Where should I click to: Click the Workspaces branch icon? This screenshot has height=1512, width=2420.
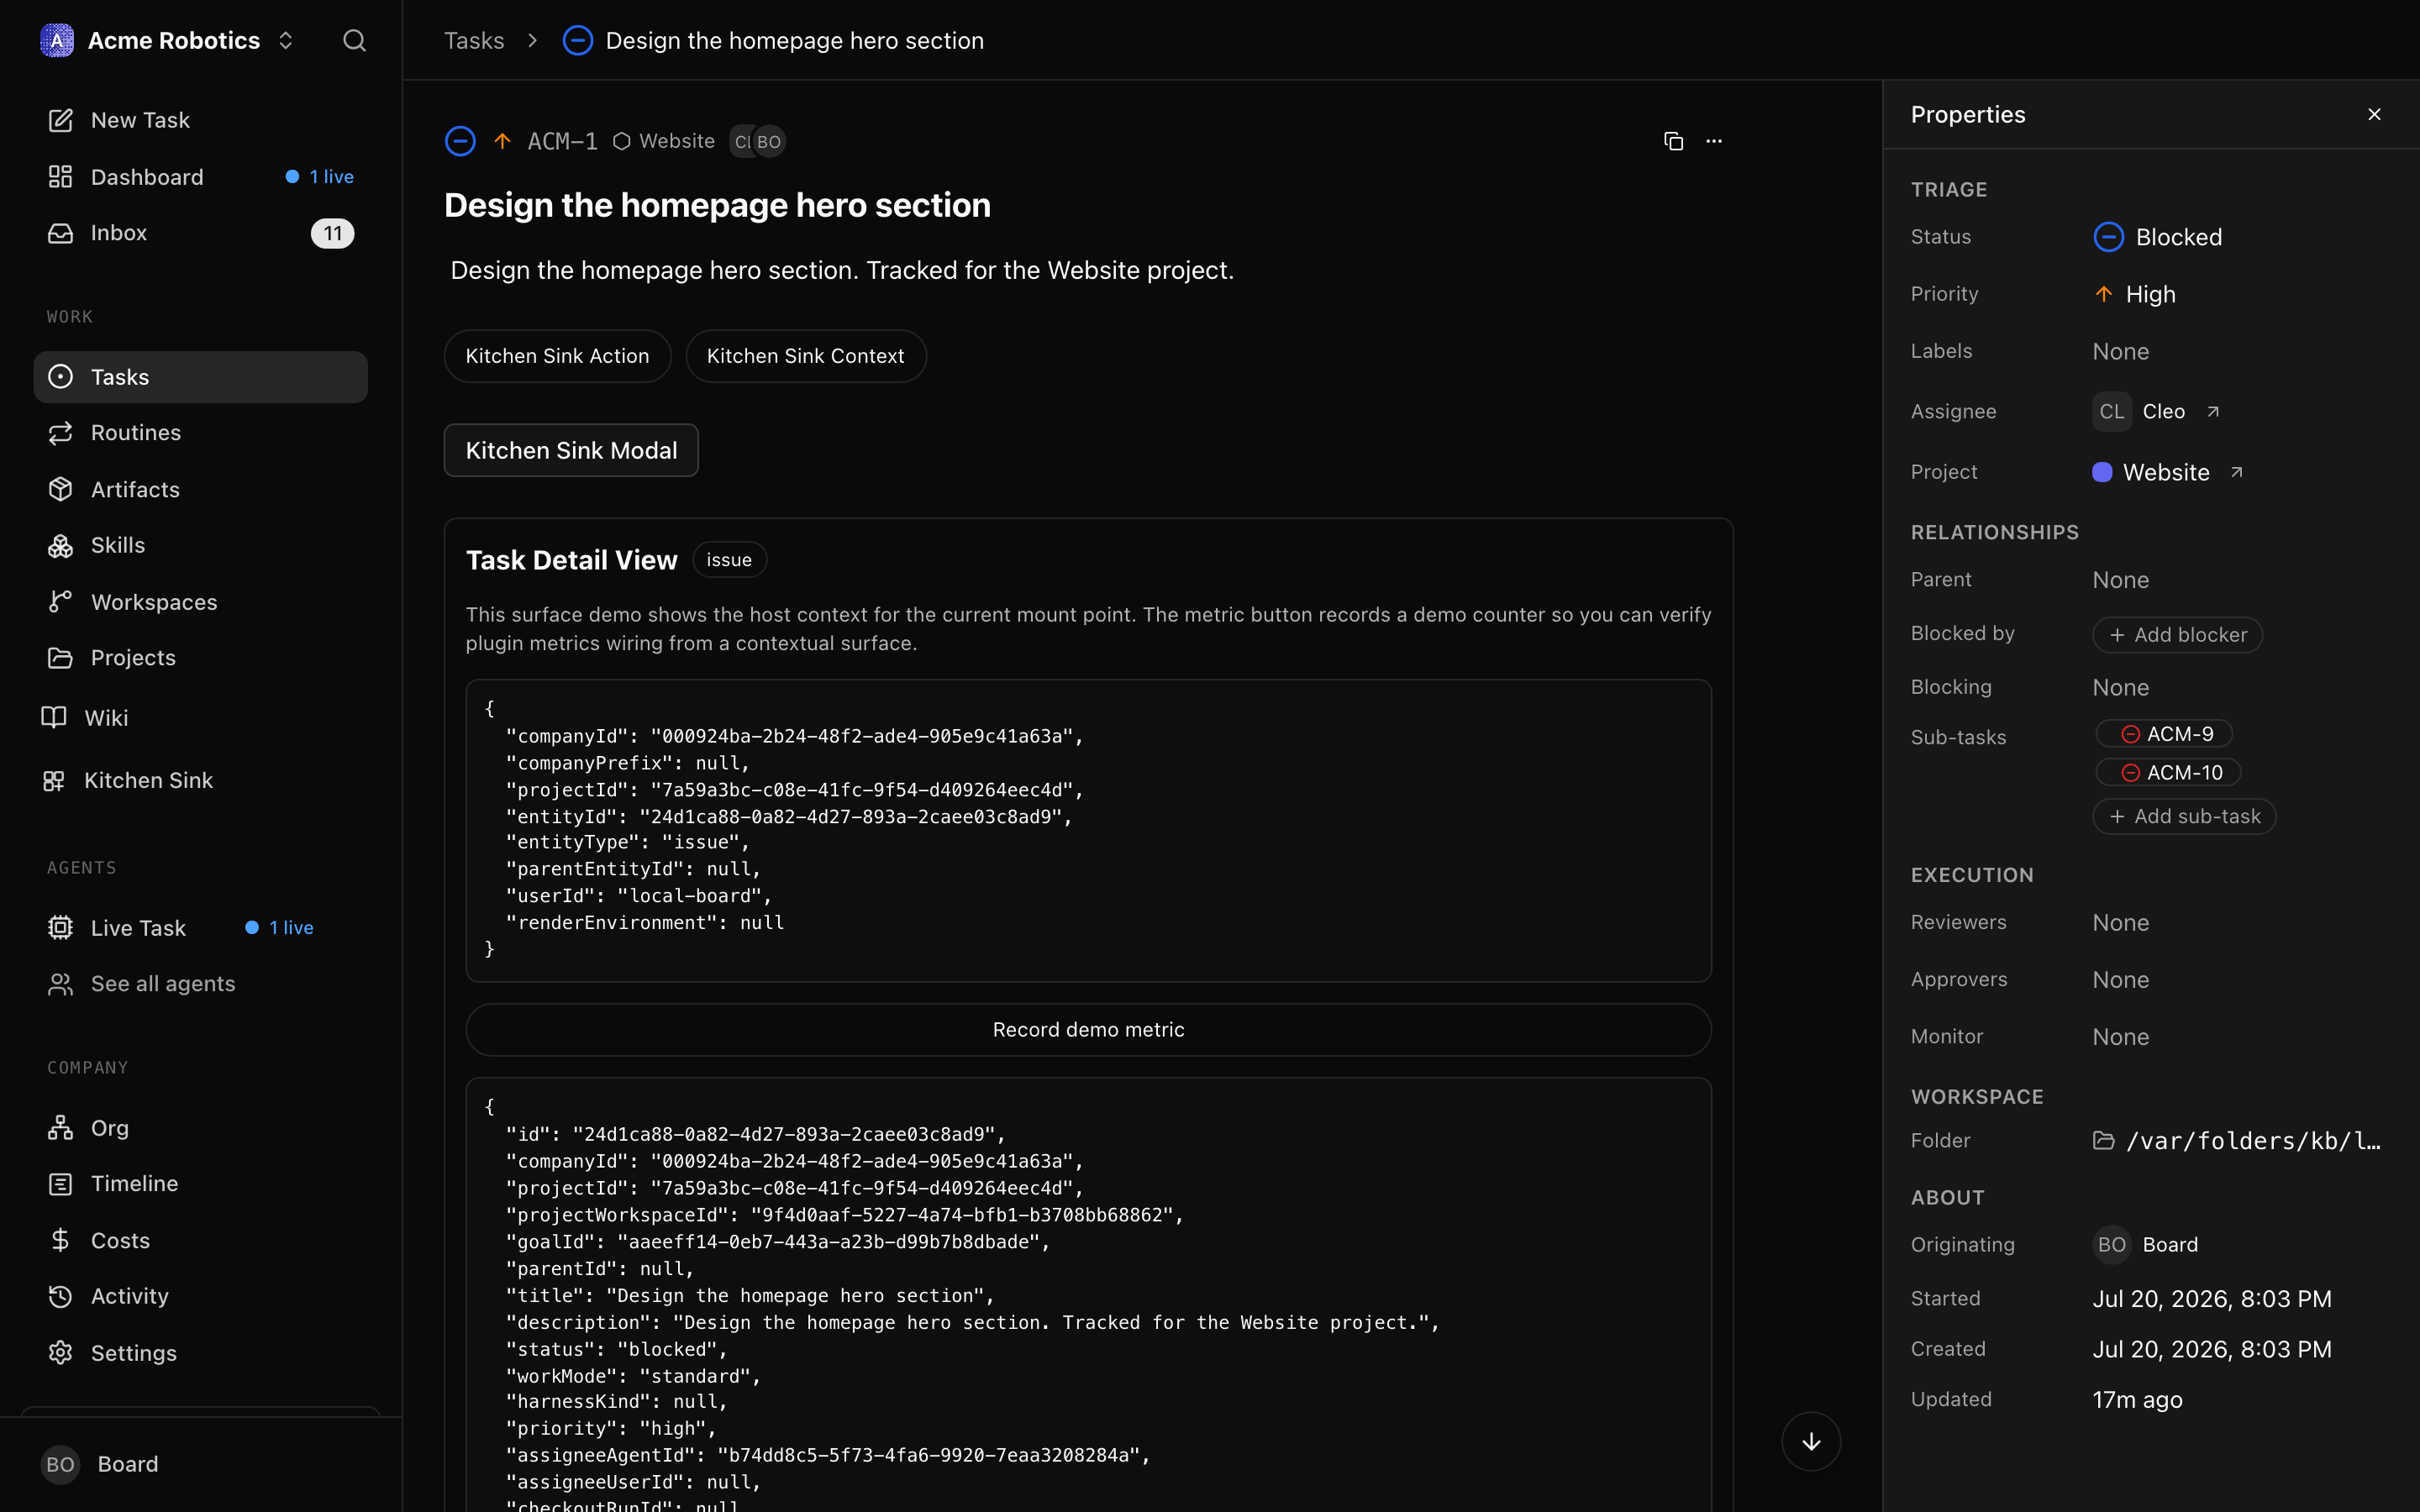[60, 601]
